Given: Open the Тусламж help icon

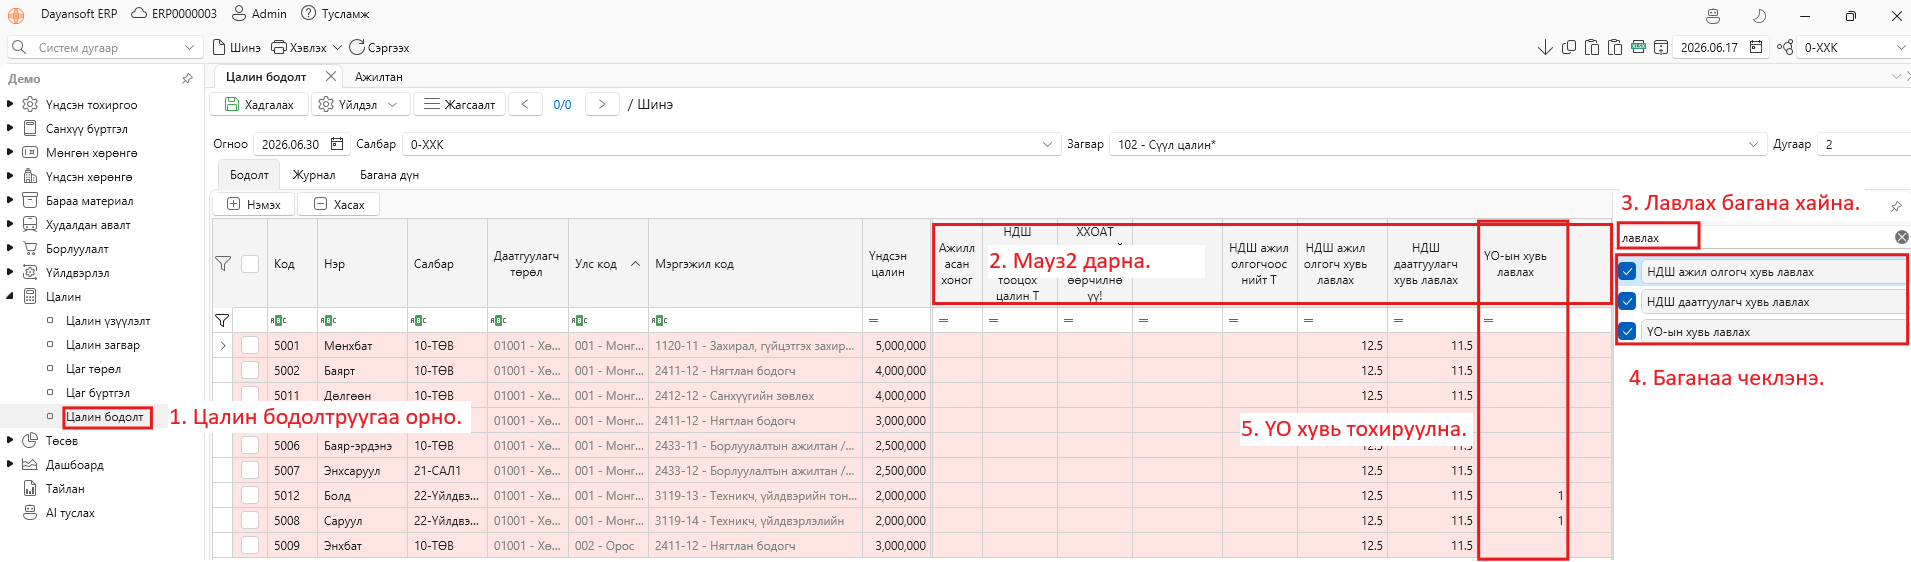Looking at the screenshot, I should 309,13.
